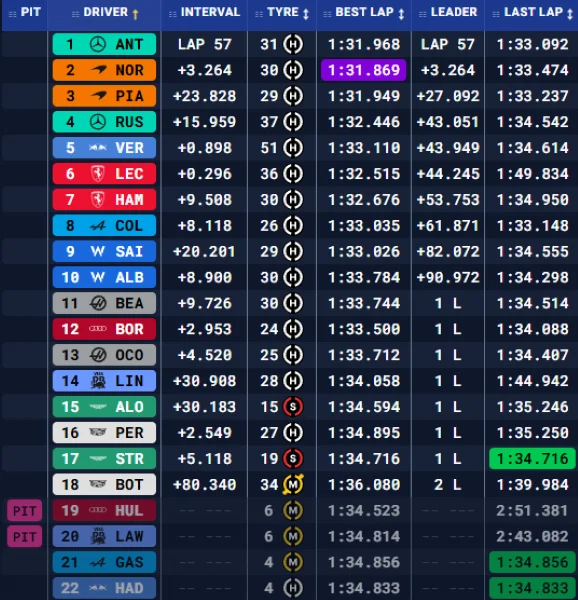Select driver badge 1 ANT

(x=104, y=44)
